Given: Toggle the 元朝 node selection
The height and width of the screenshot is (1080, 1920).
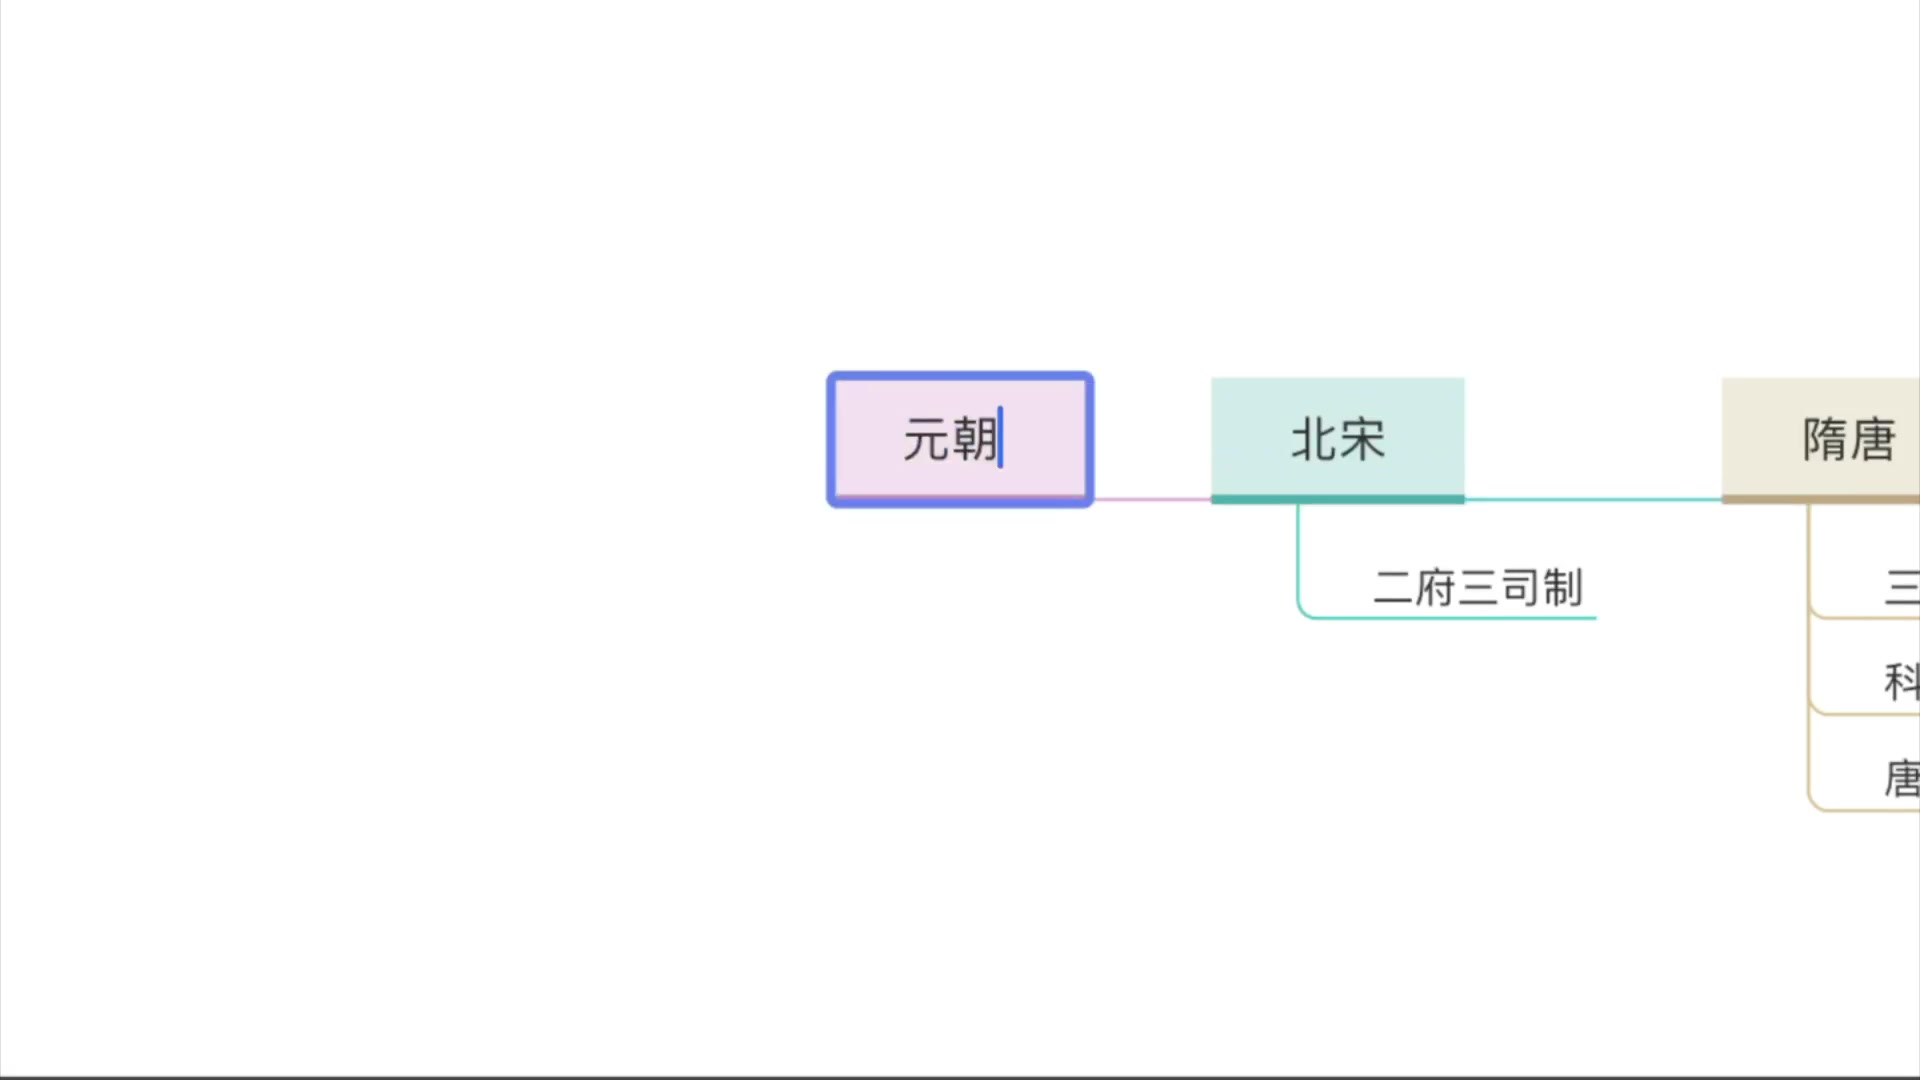Looking at the screenshot, I should coord(959,439).
